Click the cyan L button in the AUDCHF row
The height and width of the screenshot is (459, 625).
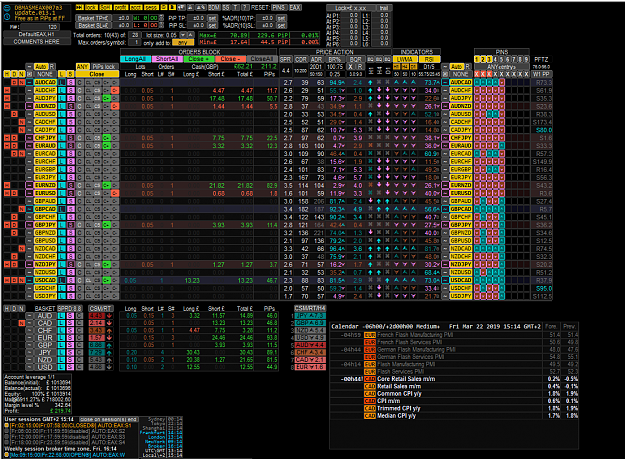point(62,90)
